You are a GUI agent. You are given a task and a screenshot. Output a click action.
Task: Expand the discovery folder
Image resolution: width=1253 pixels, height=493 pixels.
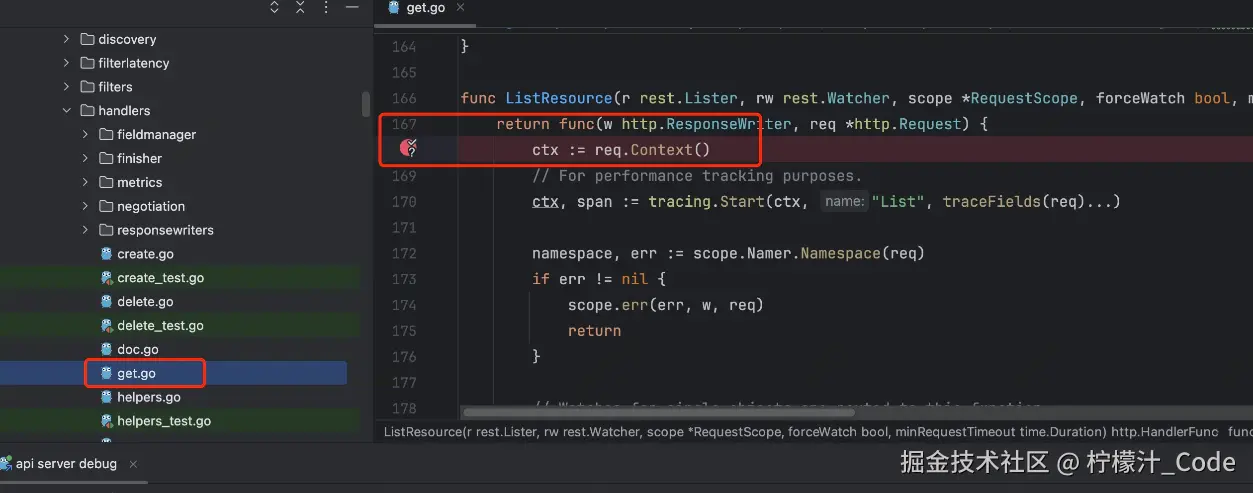coord(66,39)
